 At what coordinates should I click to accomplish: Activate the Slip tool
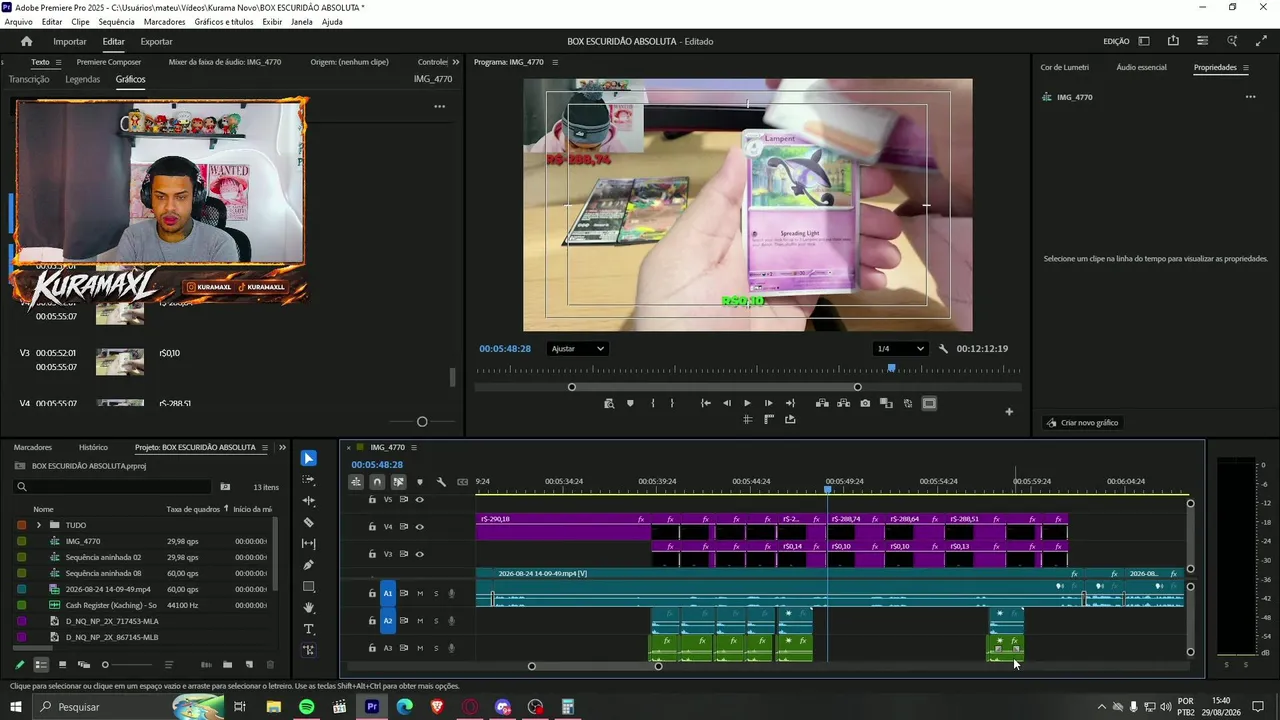point(309,544)
